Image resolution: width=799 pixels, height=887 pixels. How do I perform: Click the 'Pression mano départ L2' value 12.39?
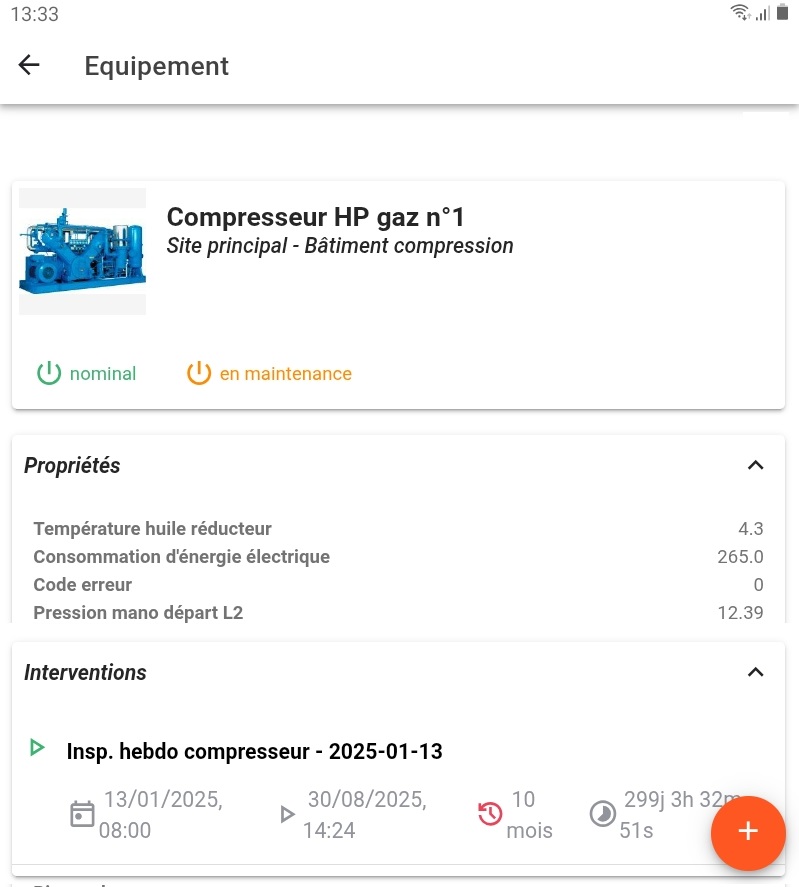(x=740, y=612)
